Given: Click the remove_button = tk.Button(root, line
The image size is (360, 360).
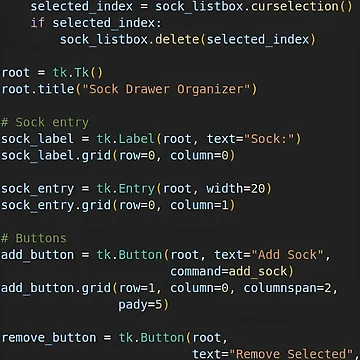Looking at the screenshot, I should click(115, 338).
